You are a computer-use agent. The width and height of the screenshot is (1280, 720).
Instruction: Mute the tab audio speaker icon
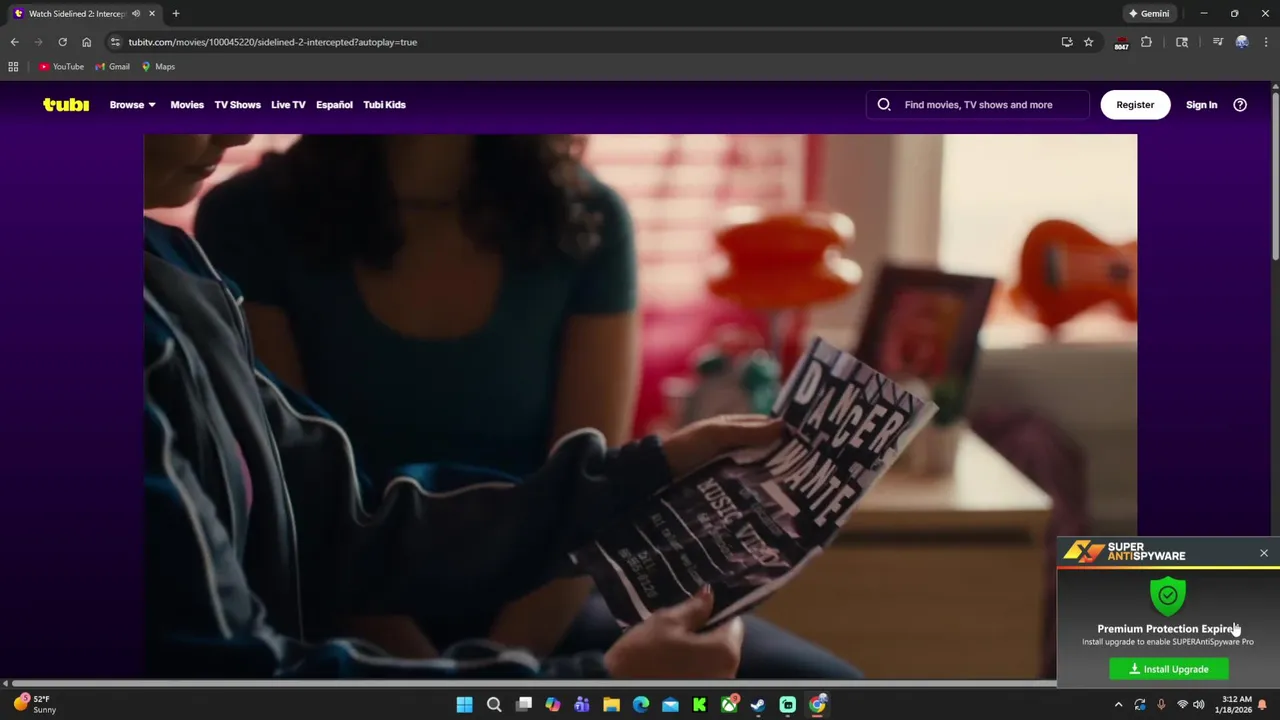tap(136, 14)
